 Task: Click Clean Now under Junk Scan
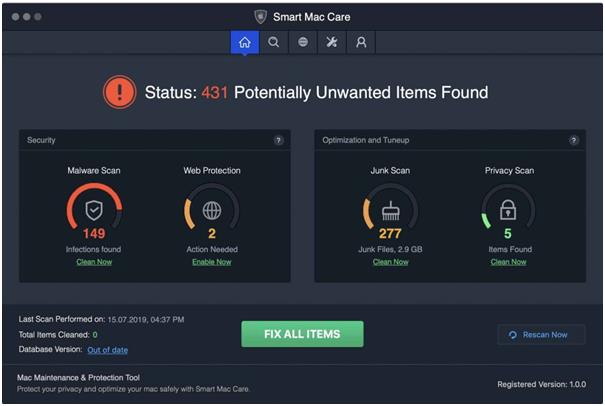point(390,262)
